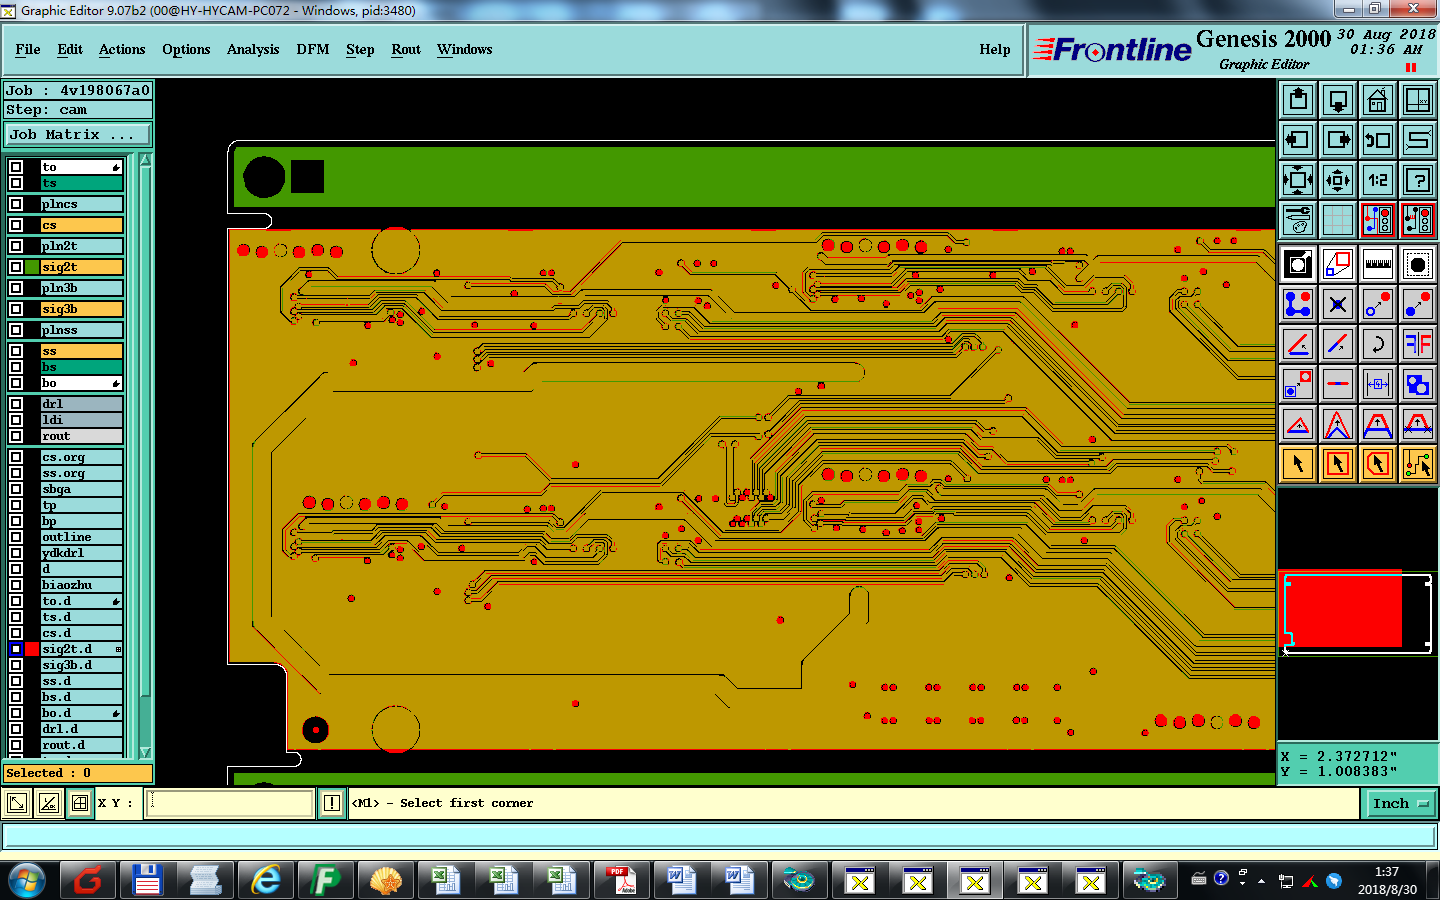
Task: Click the zoom out arrows icon
Action: point(1298,180)
